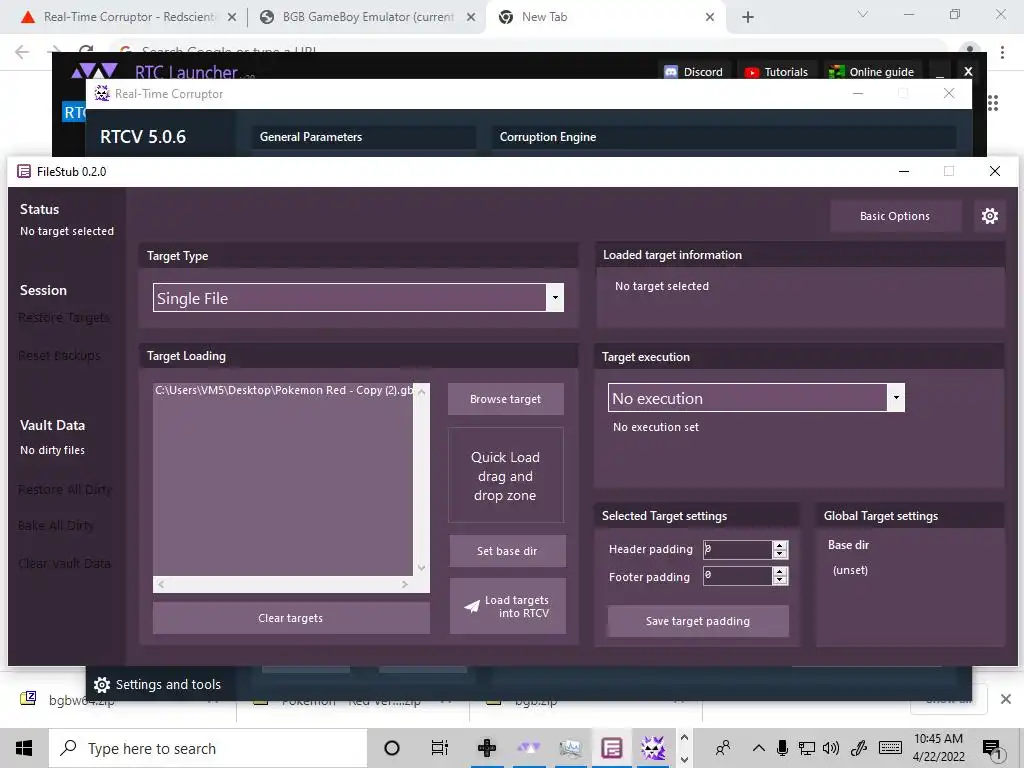Click target list vertical scrollbar up arrow
The image size is (1024, 768).
pyautogui.click(x=421, y=392)
